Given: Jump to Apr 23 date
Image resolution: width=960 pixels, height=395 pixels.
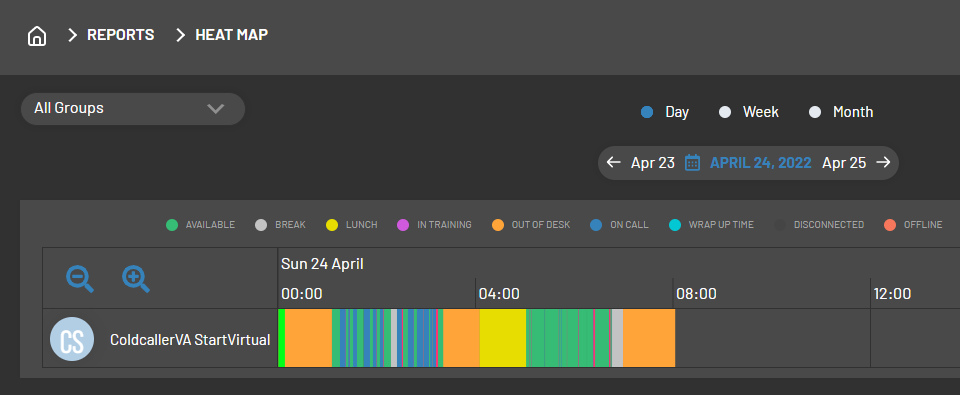Looking at the screenshot, I should (x=653, y=163).
